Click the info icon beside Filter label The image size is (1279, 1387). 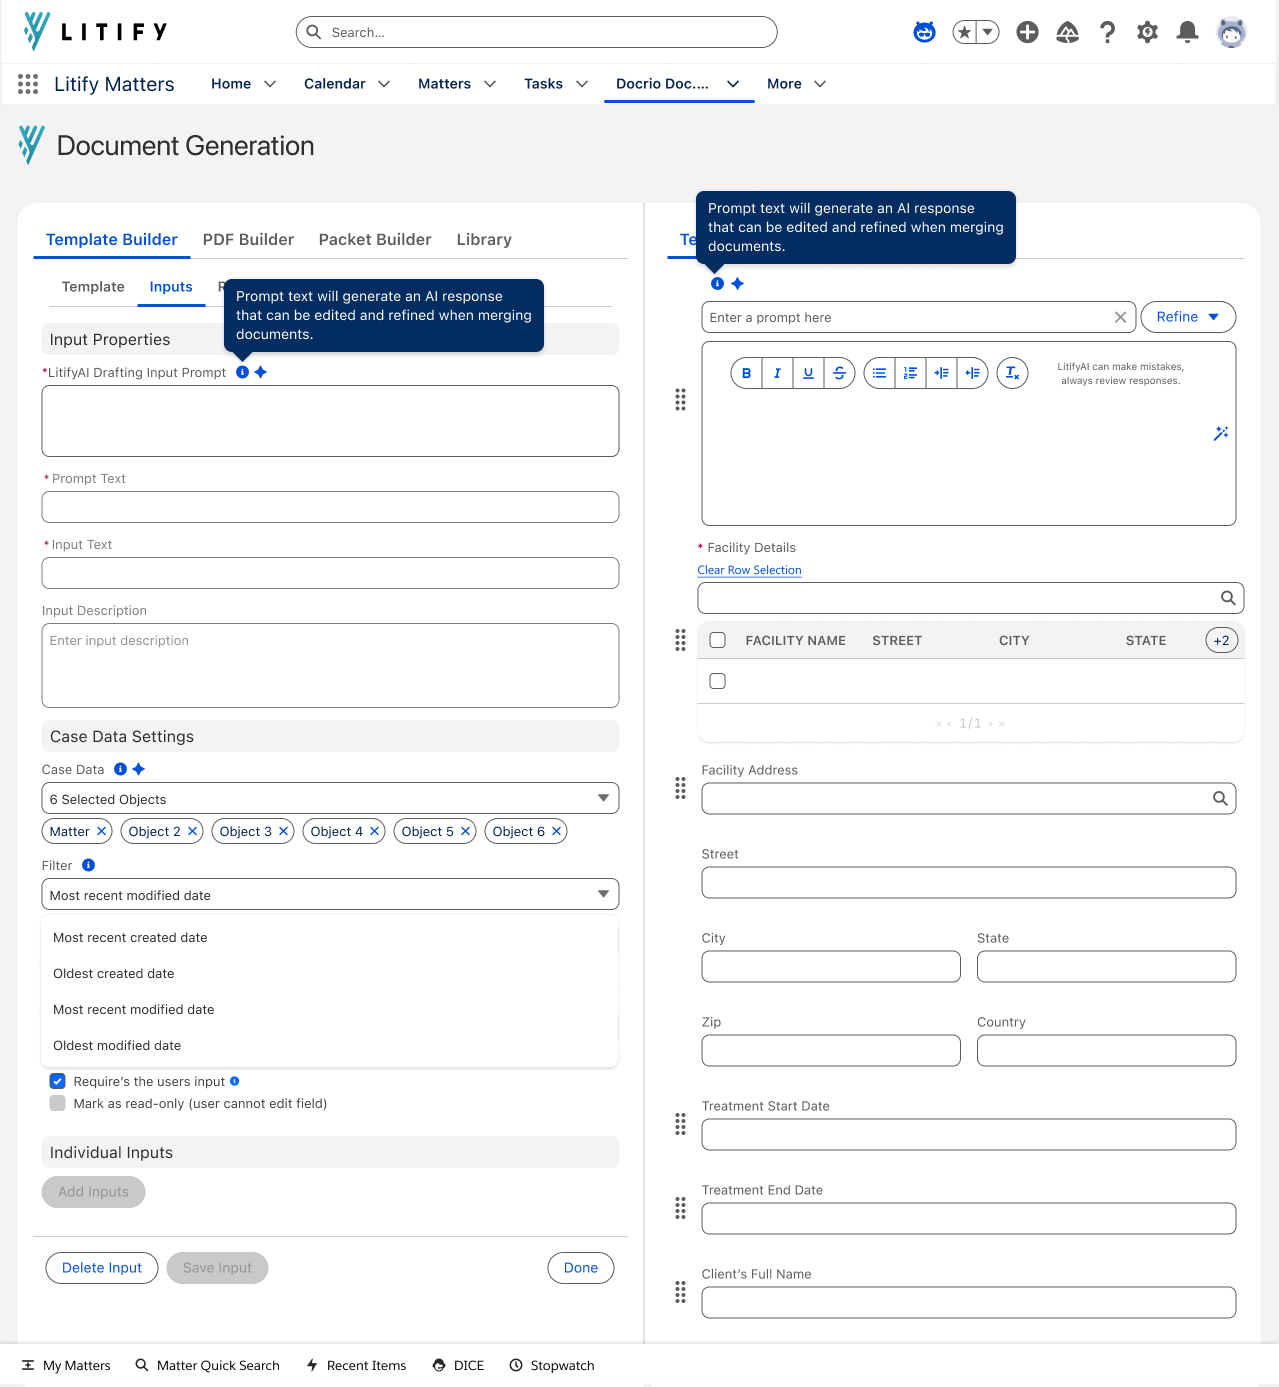click(x=88, y=865)
